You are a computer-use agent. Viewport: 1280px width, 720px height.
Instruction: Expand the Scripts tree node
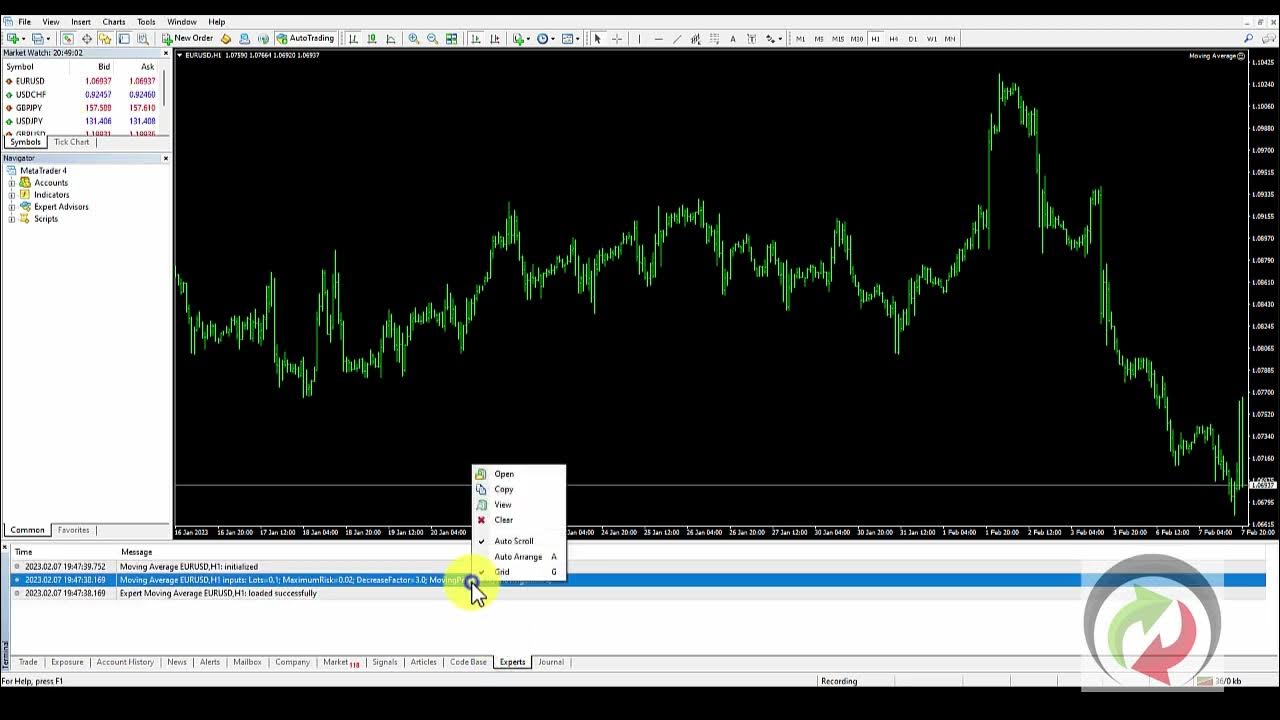coord(11,219)
